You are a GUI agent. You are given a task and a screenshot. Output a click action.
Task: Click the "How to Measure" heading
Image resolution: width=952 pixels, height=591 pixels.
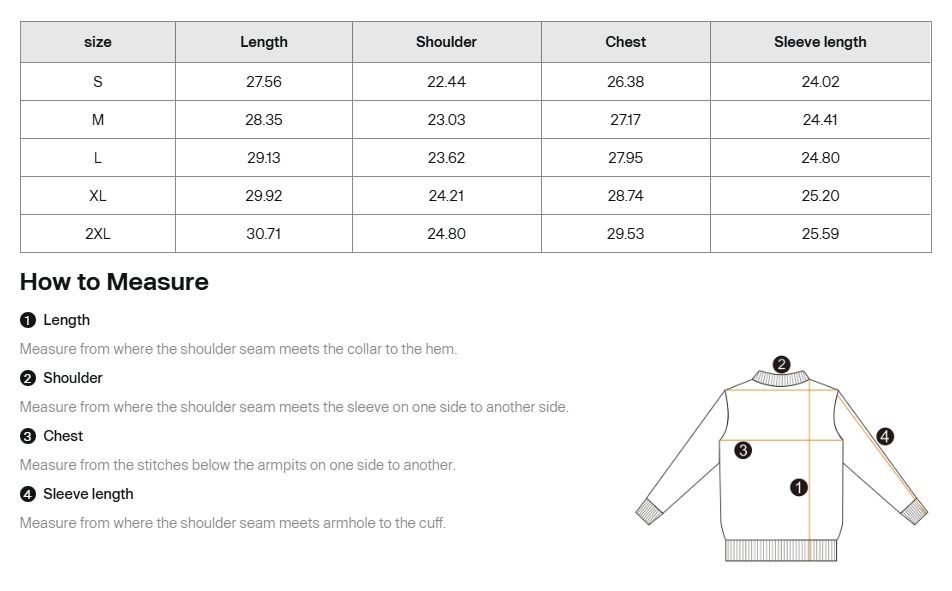114,282
